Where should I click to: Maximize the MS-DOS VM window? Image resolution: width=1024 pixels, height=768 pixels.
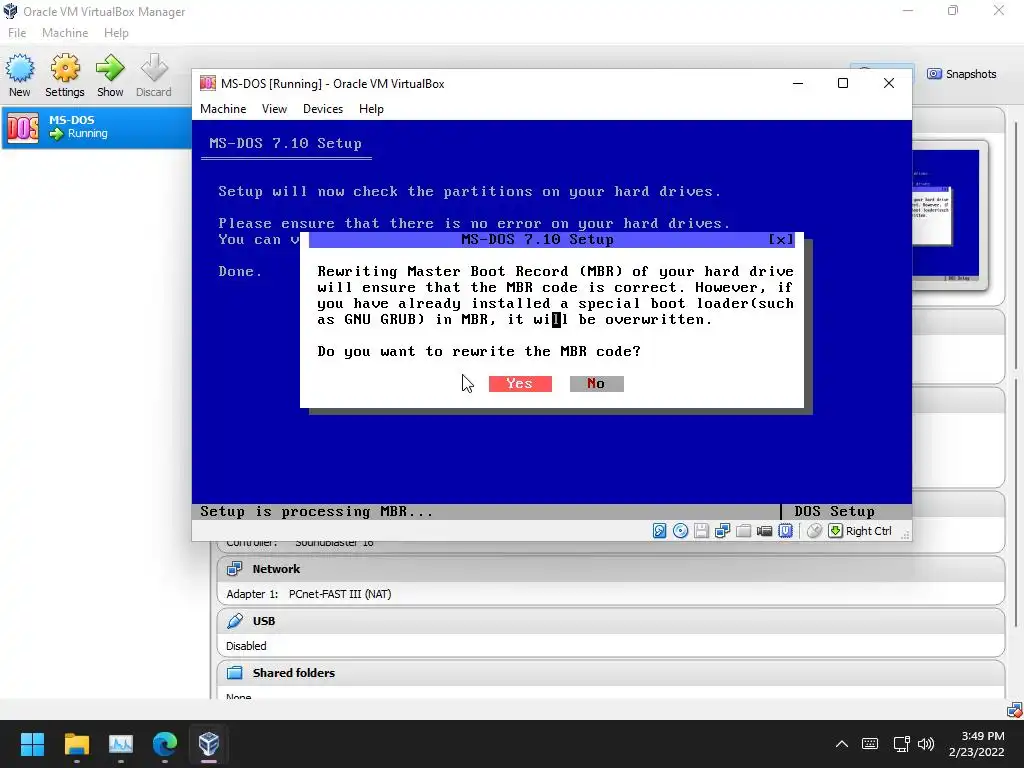[x=842, y=83]
